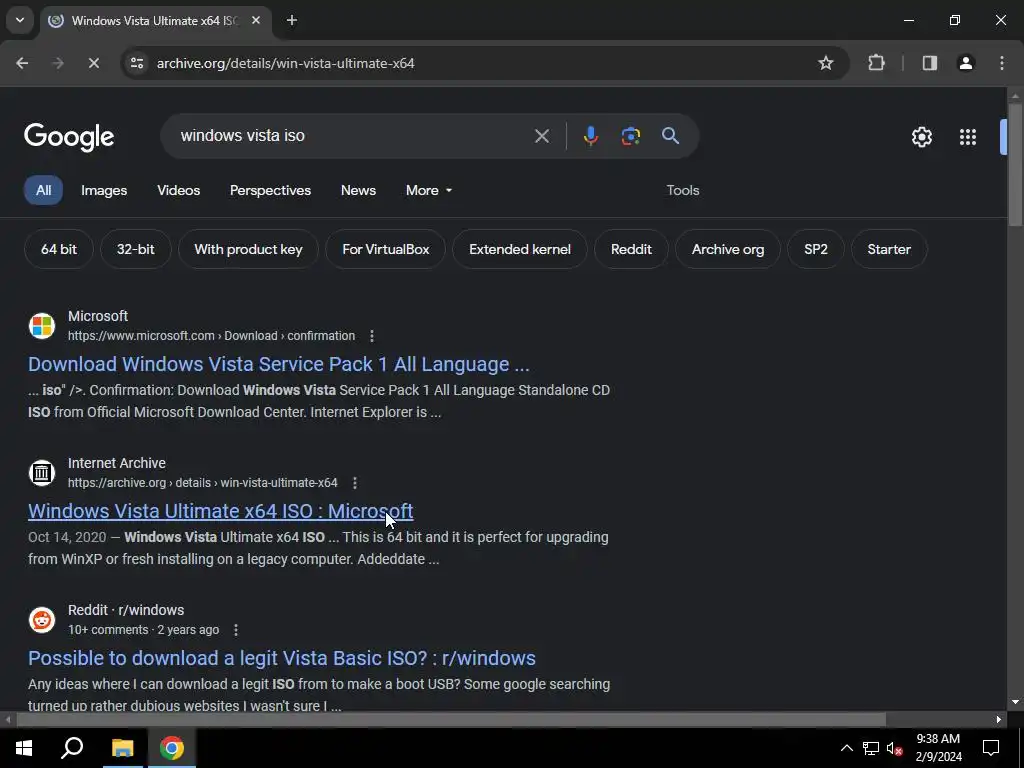Click the vertical page scrollbar thumb
The width and height of the screenshot is (1024, 768).
(x=1015, y=165)
